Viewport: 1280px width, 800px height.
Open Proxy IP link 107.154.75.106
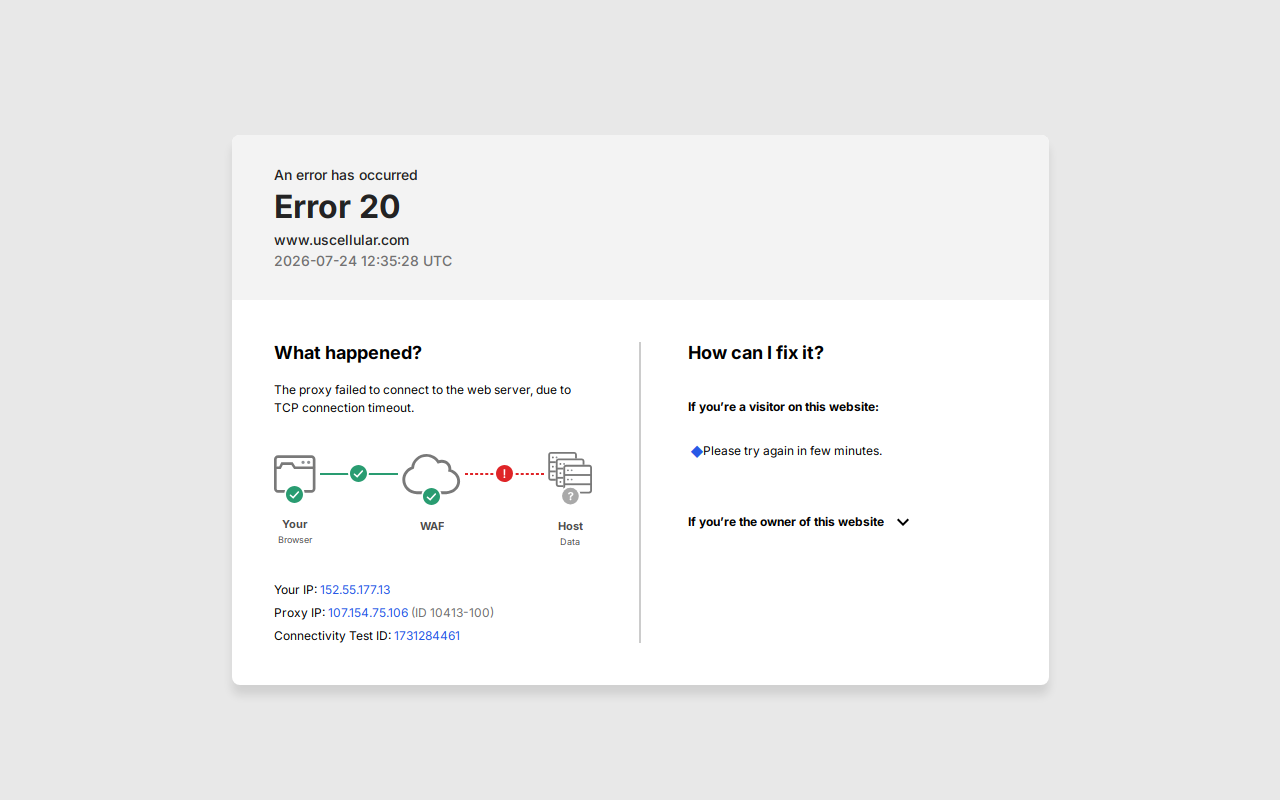coord(368,613)
